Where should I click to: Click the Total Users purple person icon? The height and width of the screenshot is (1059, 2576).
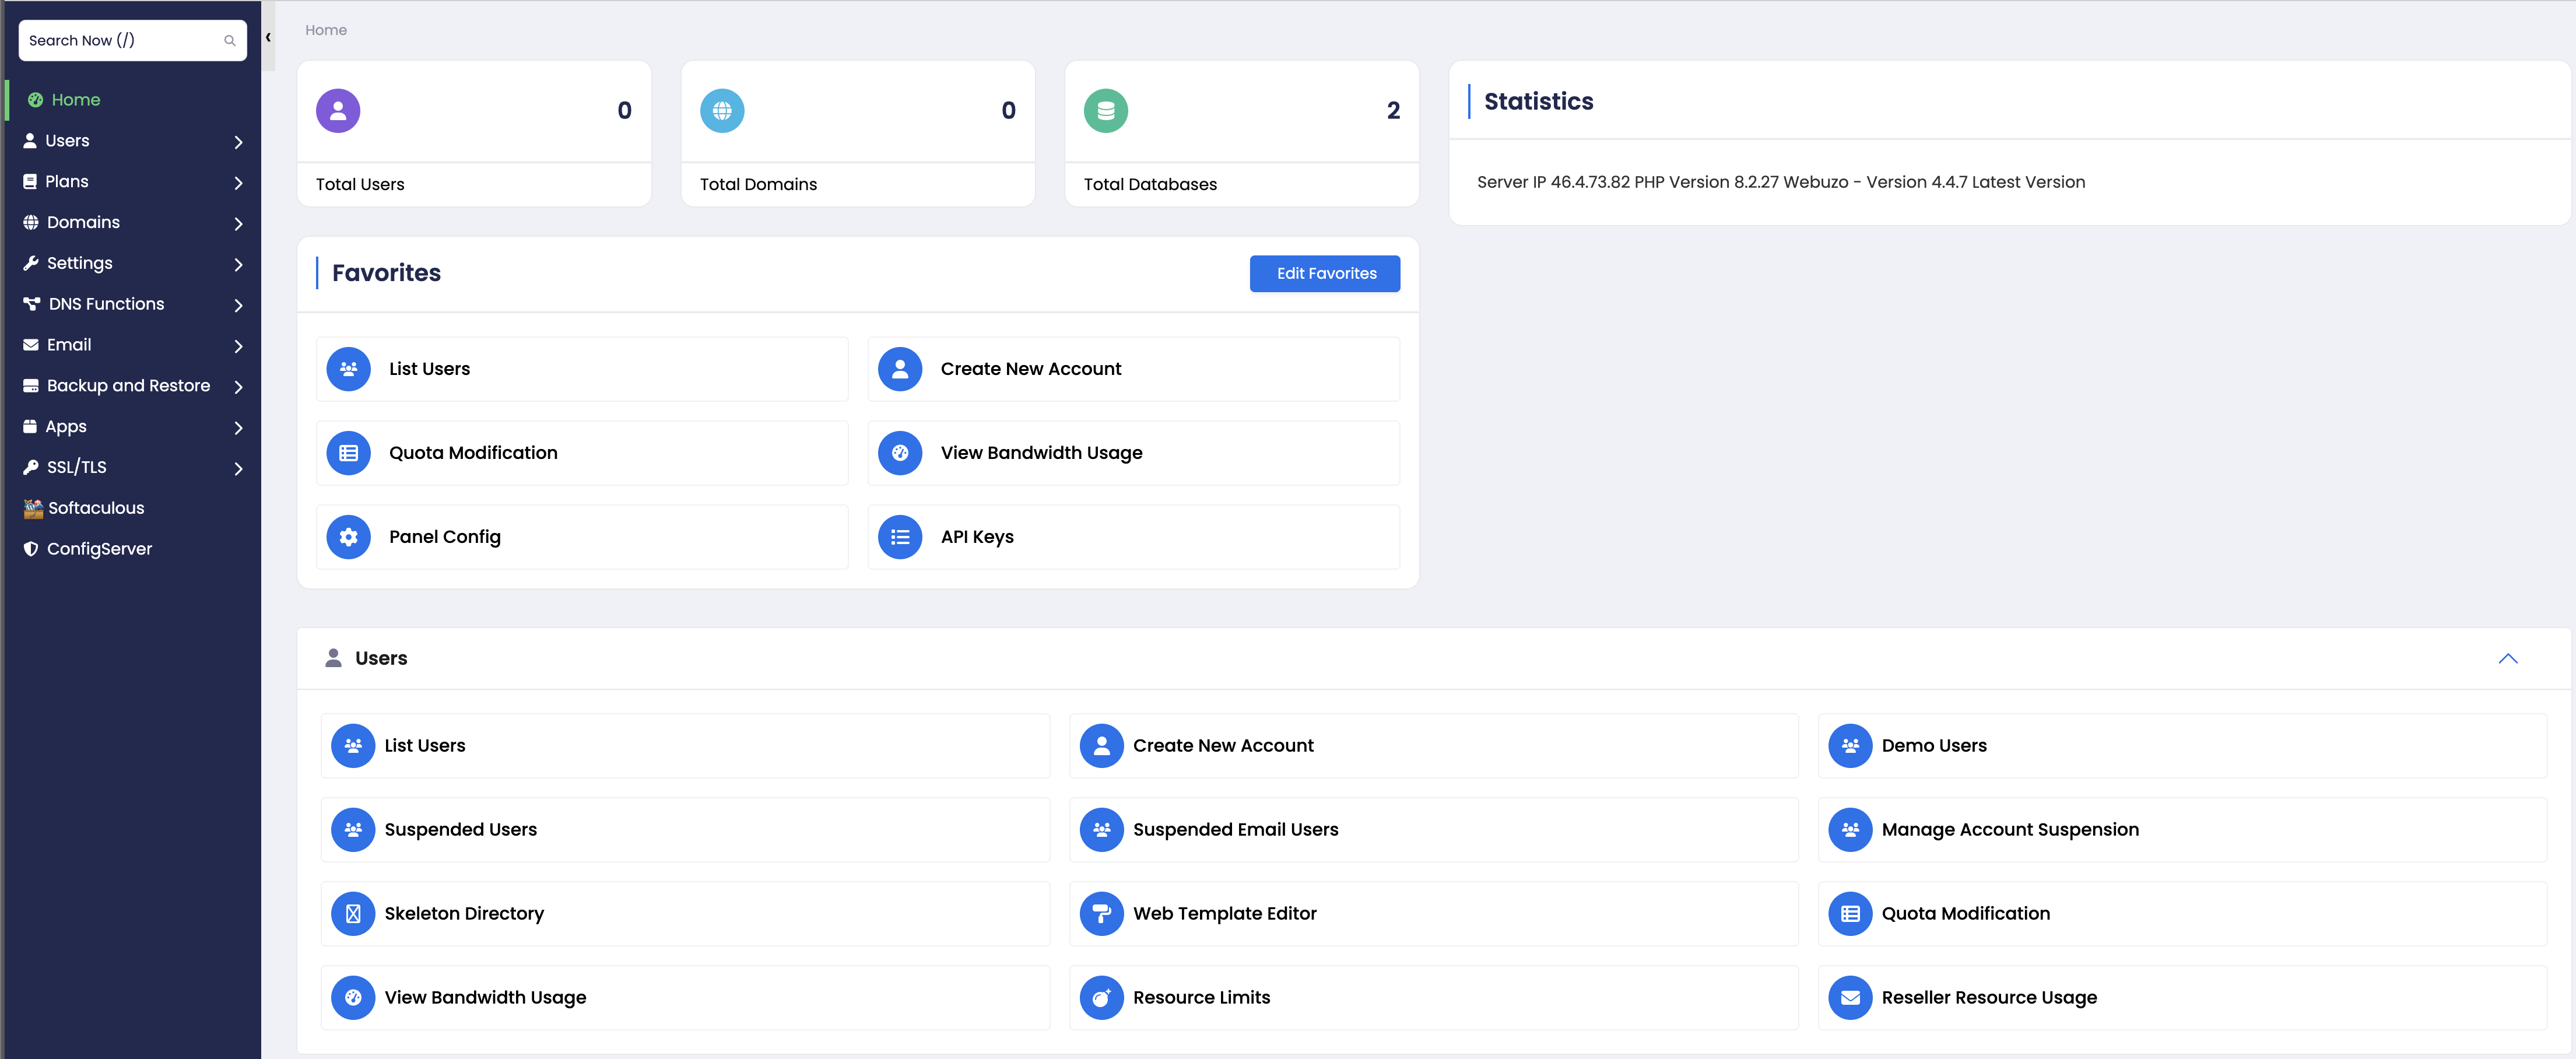(x=338, y=111)
